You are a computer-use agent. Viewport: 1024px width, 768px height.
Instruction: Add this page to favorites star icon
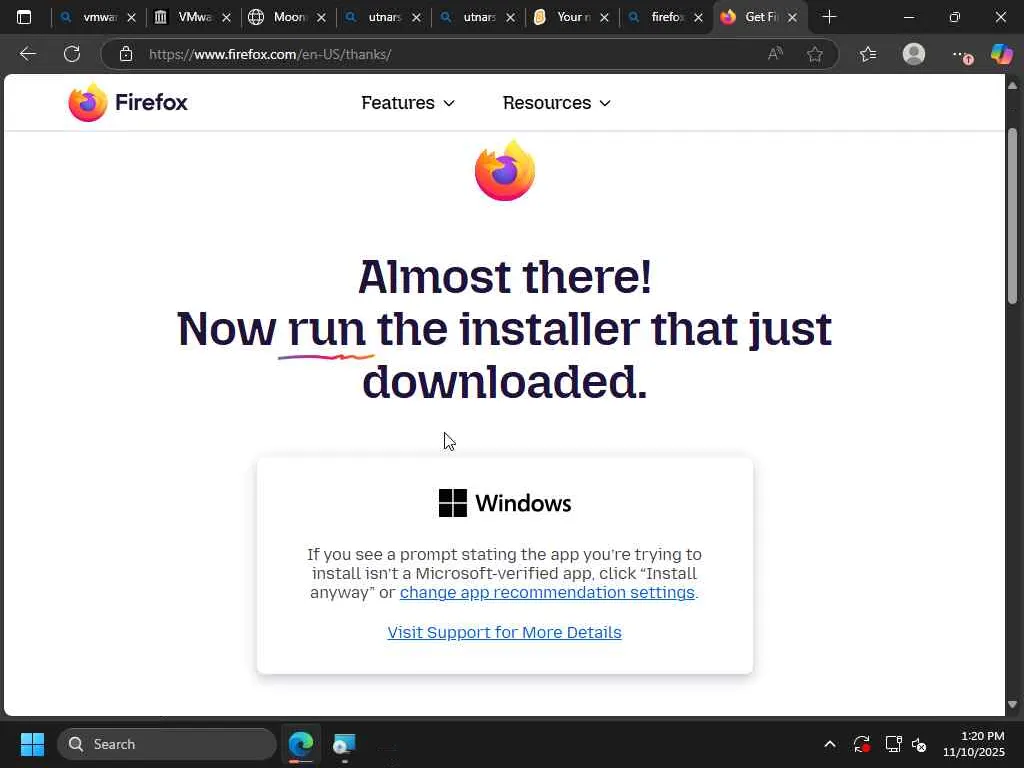(x=814, y=54)
